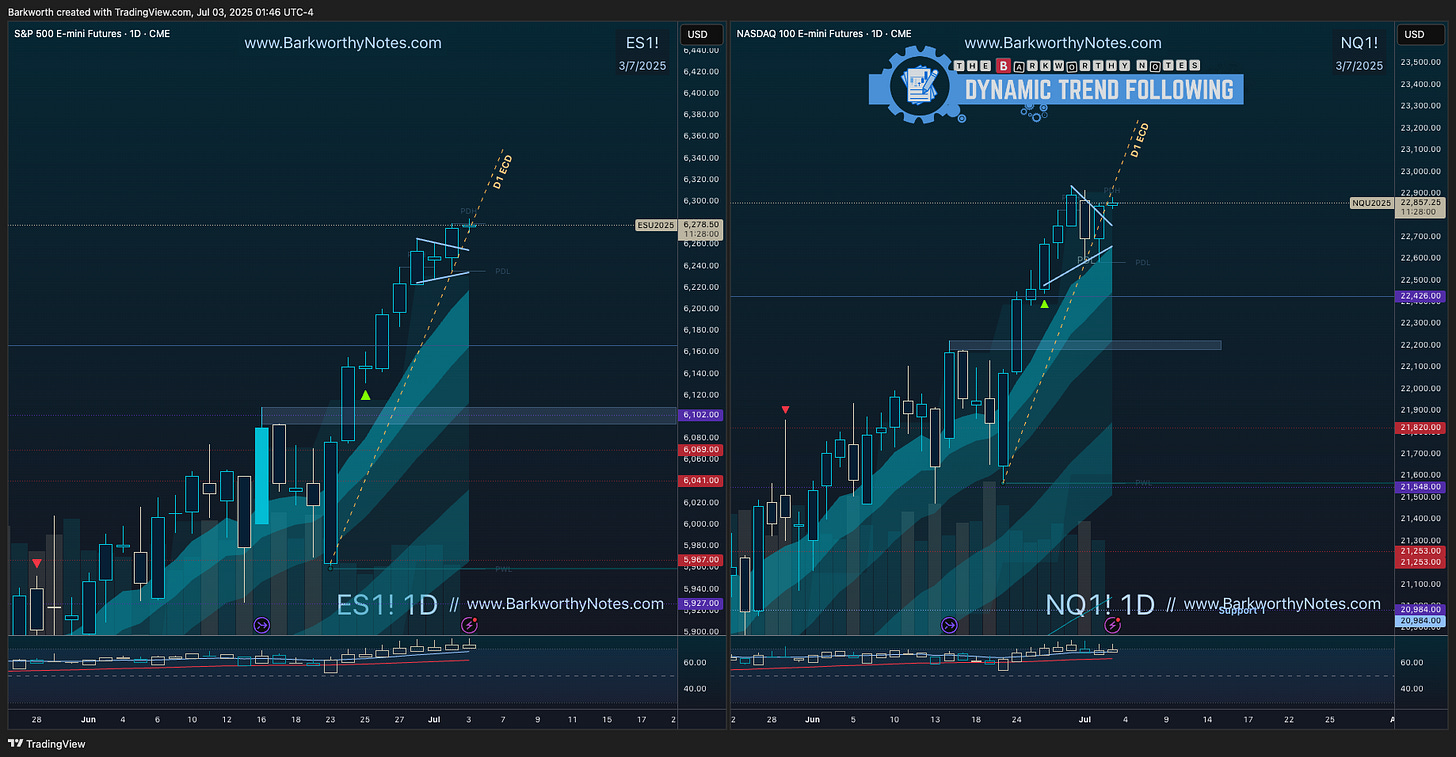Click the lightning event icon on ES1! chart
Screen dimensions: 1456x757
[x=468, y=625]
